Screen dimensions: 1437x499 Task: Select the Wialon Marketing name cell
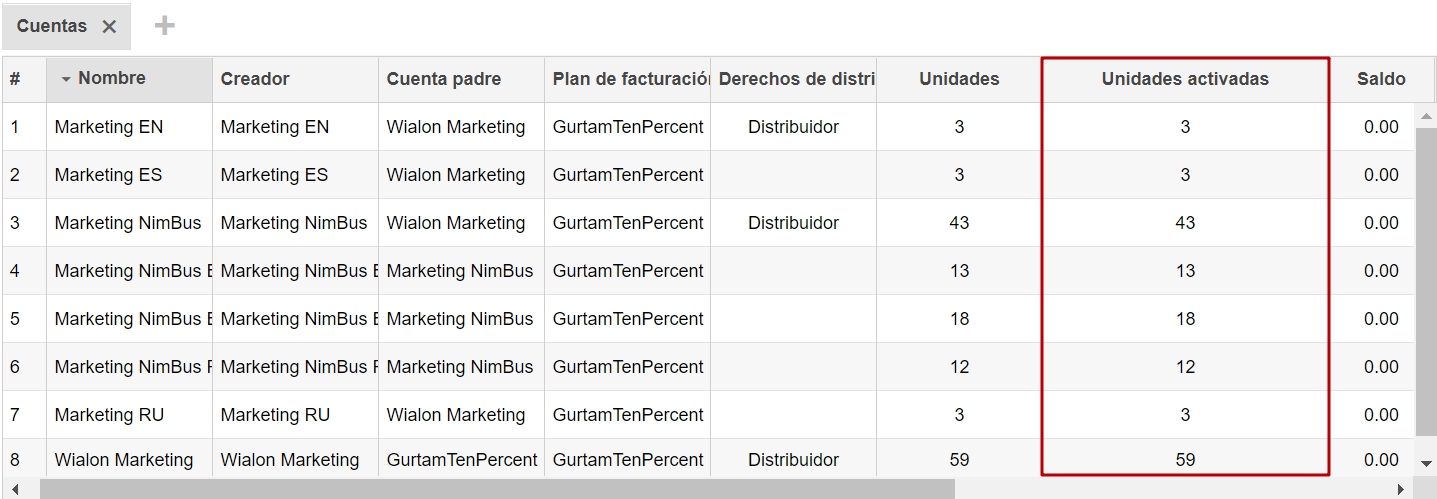pos(123,460)
